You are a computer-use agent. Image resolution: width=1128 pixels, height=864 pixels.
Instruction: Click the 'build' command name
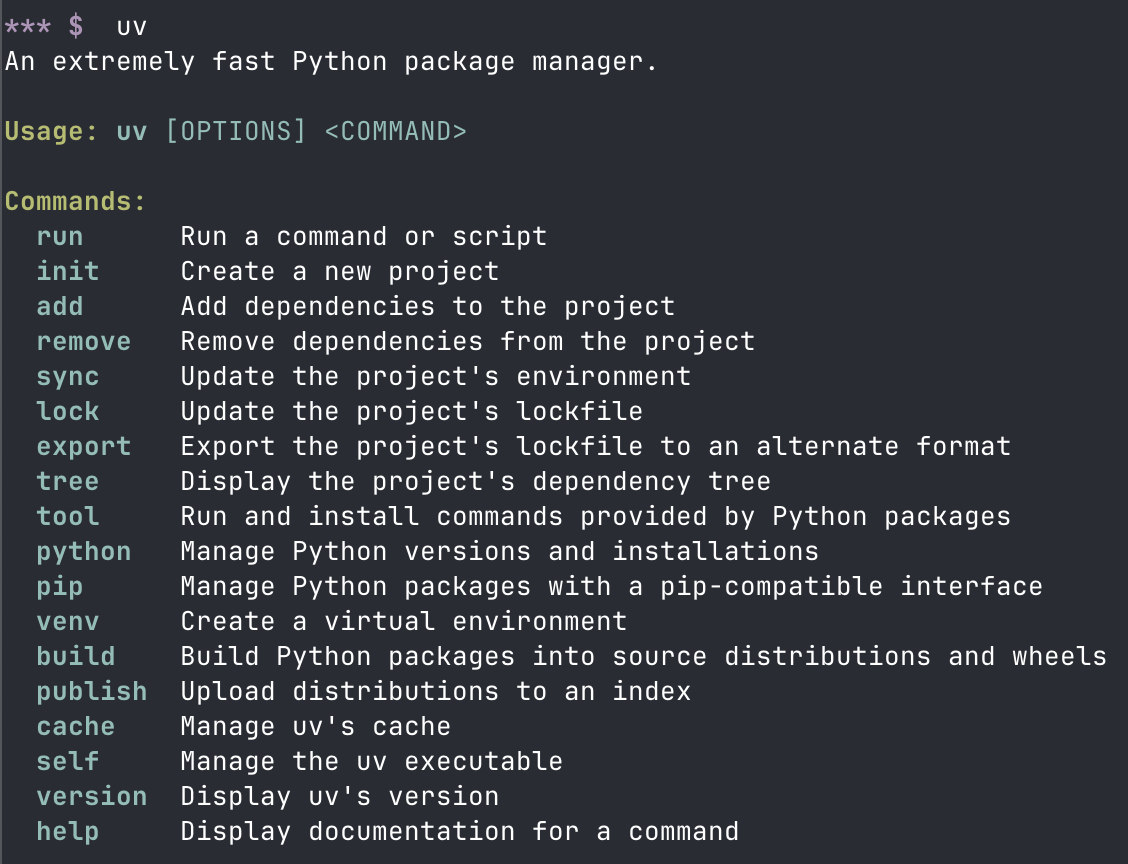(x=76, y=656)
